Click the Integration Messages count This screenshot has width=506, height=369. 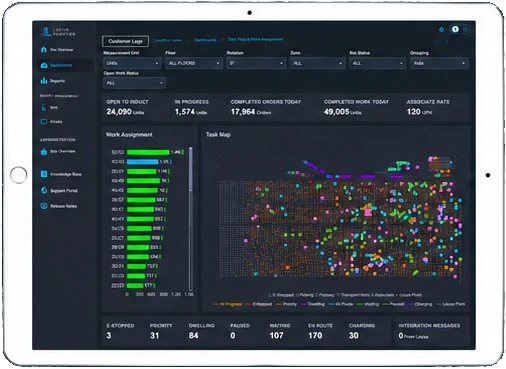[401, 336]
